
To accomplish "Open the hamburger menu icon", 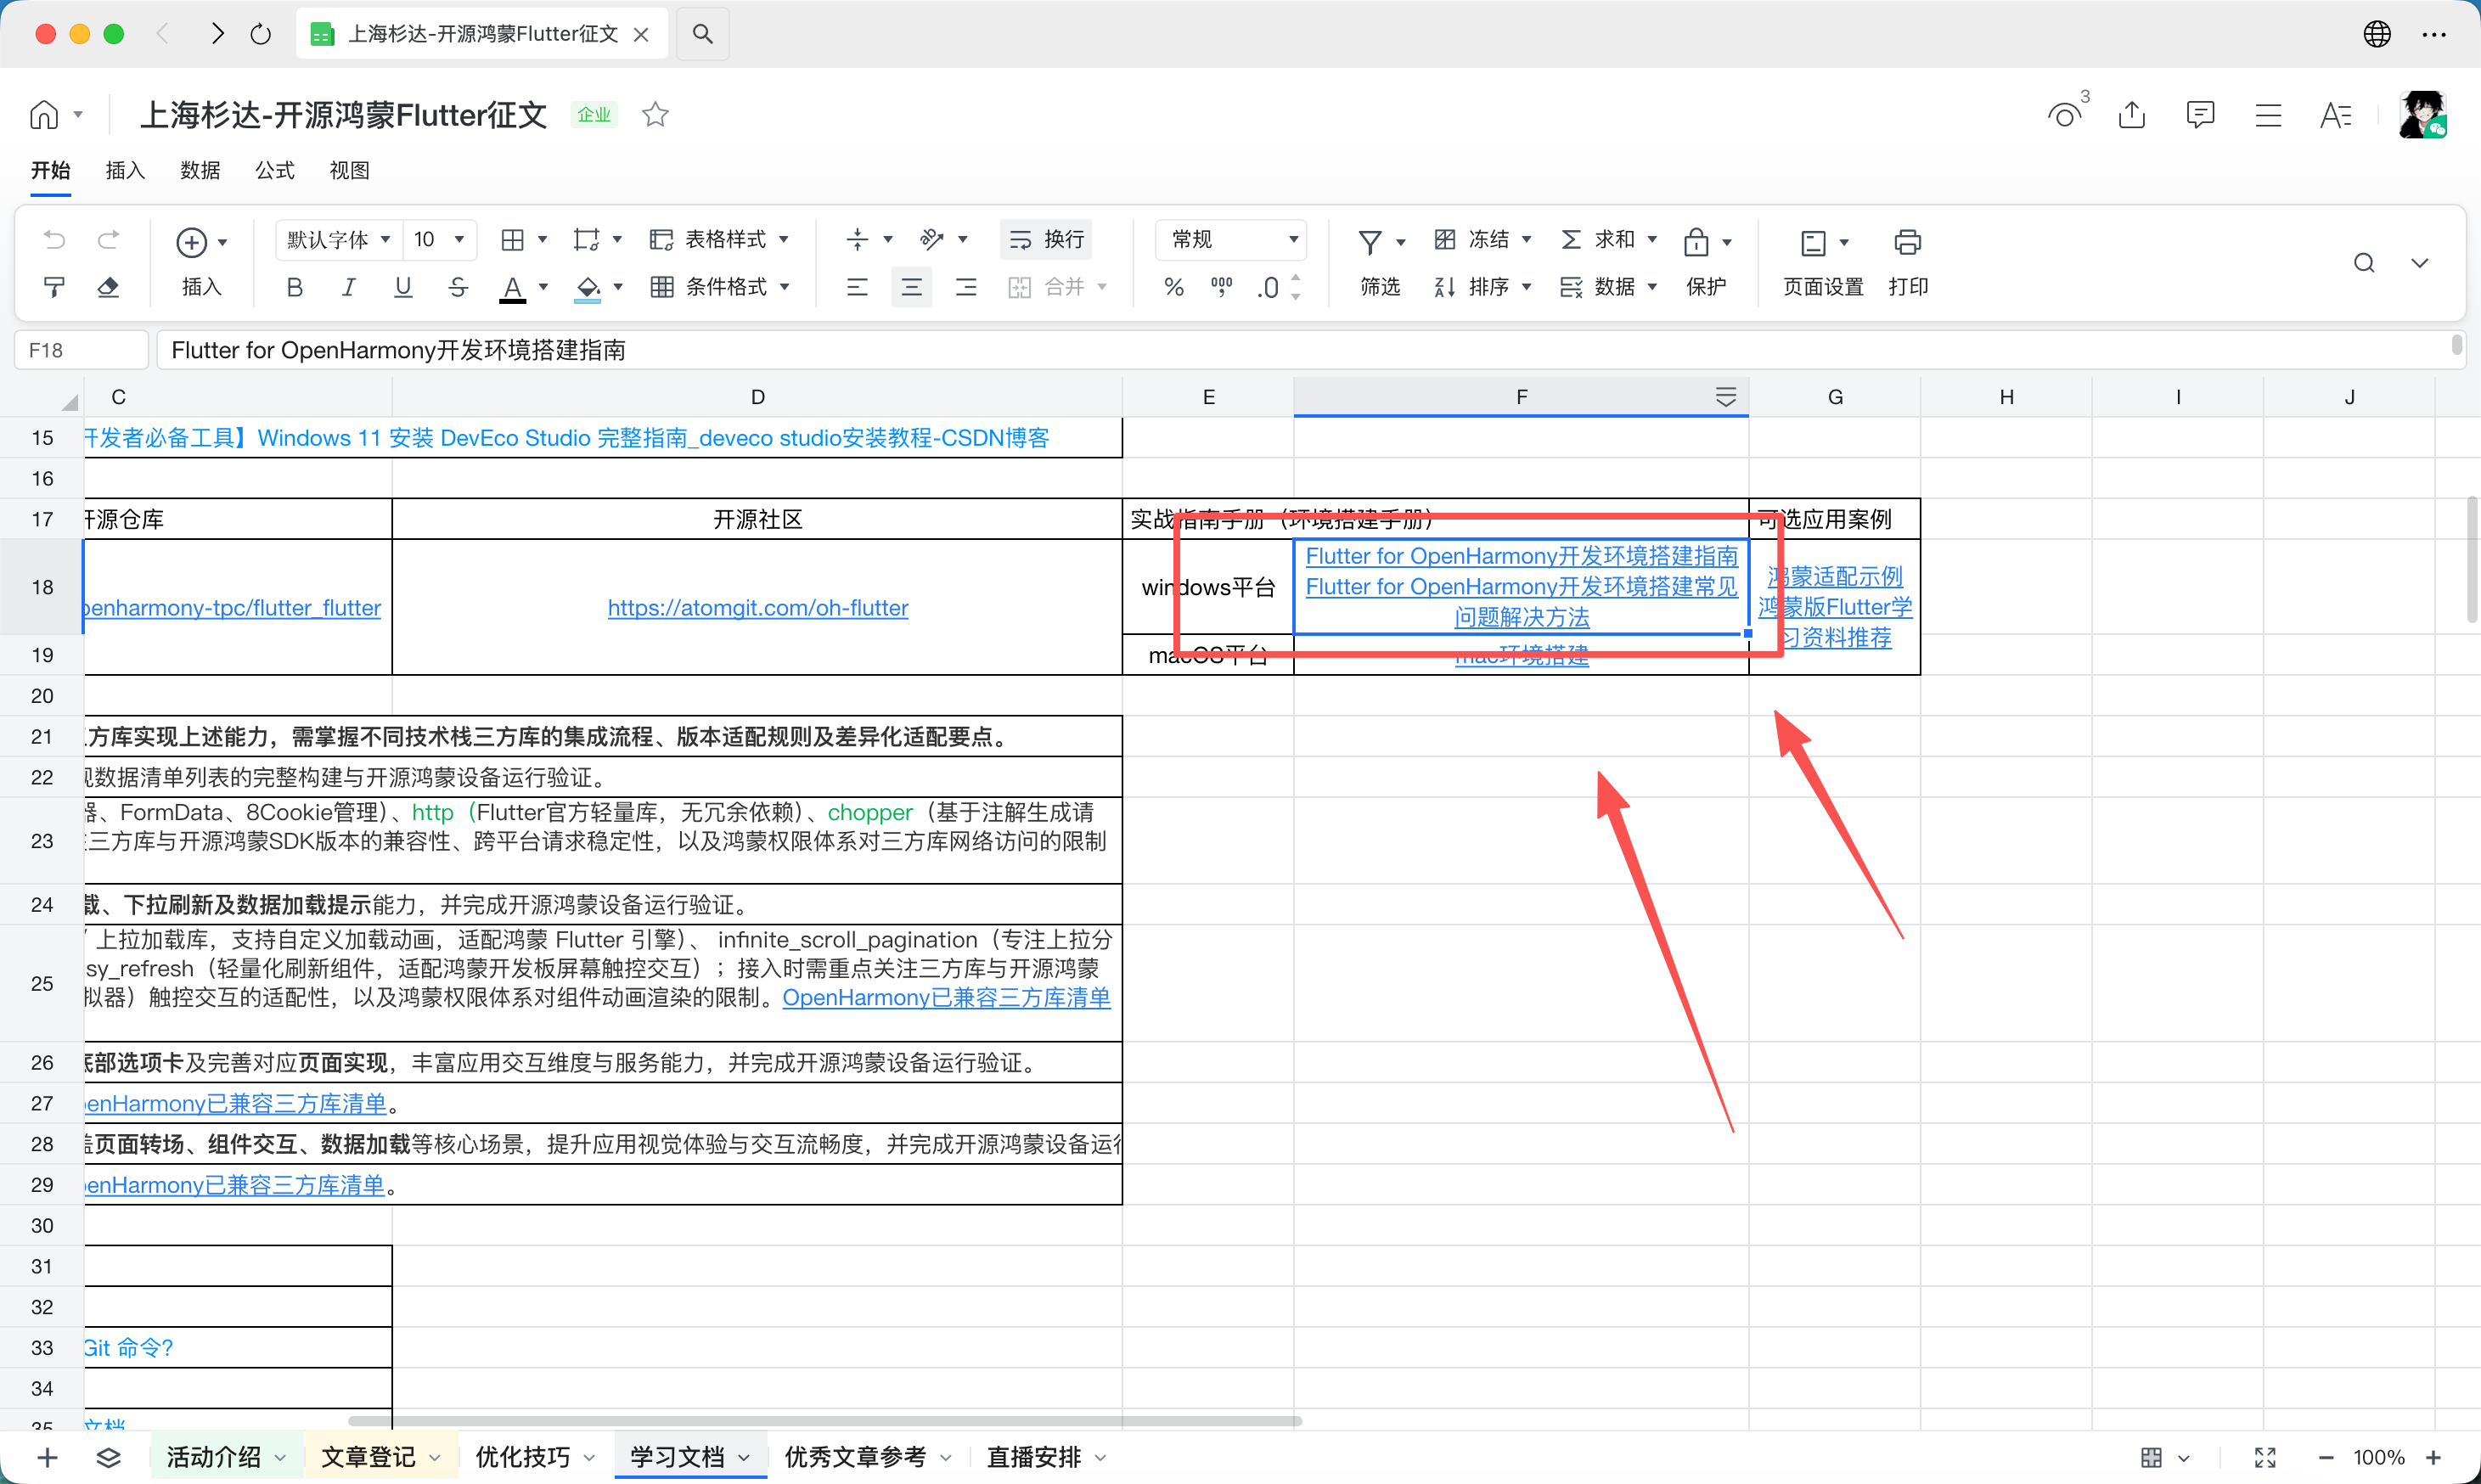I will 2268,115.
